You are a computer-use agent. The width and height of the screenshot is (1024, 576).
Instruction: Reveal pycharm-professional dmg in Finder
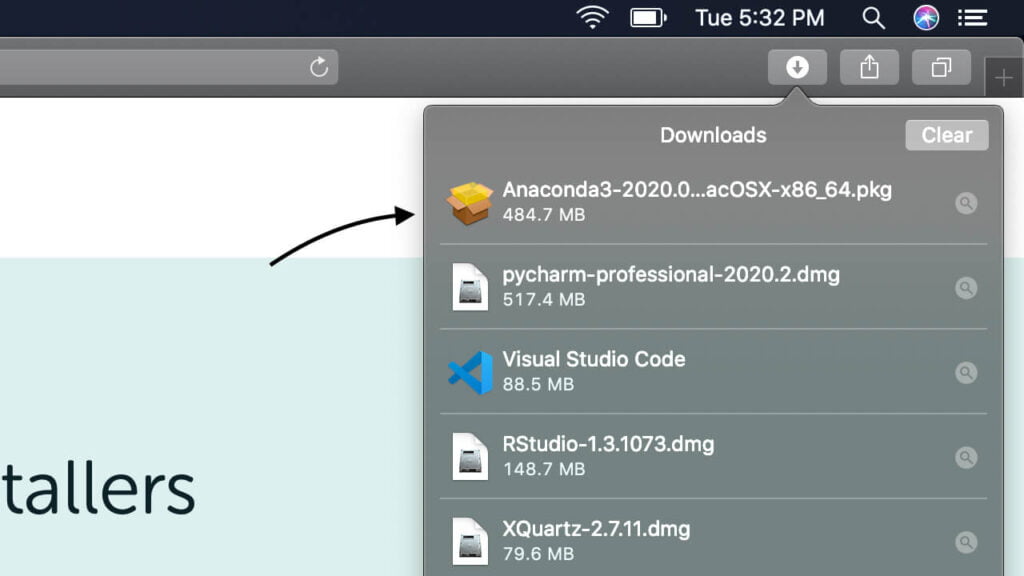(966, 288)
